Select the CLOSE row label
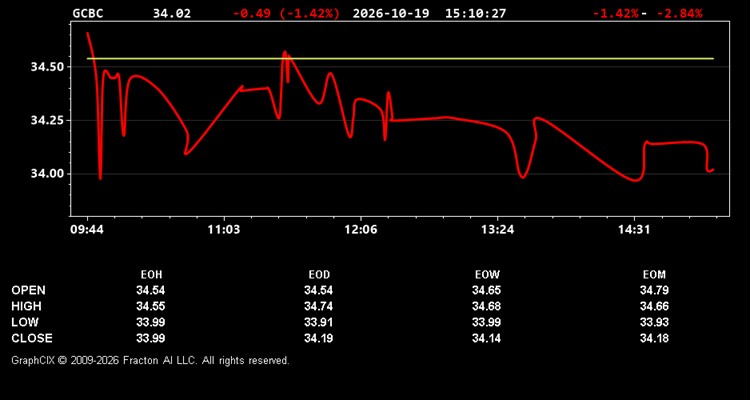Viewport: 750px width, 400px height. pos(32,338)
